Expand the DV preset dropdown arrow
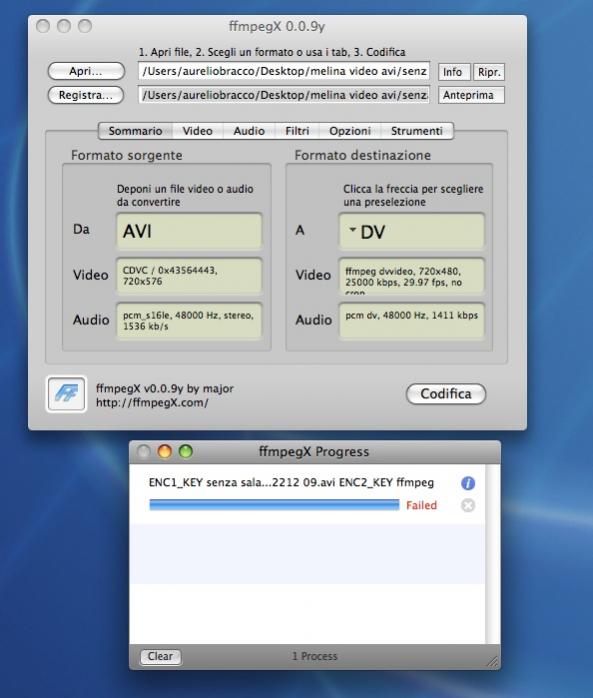 [x=353, y=230]
